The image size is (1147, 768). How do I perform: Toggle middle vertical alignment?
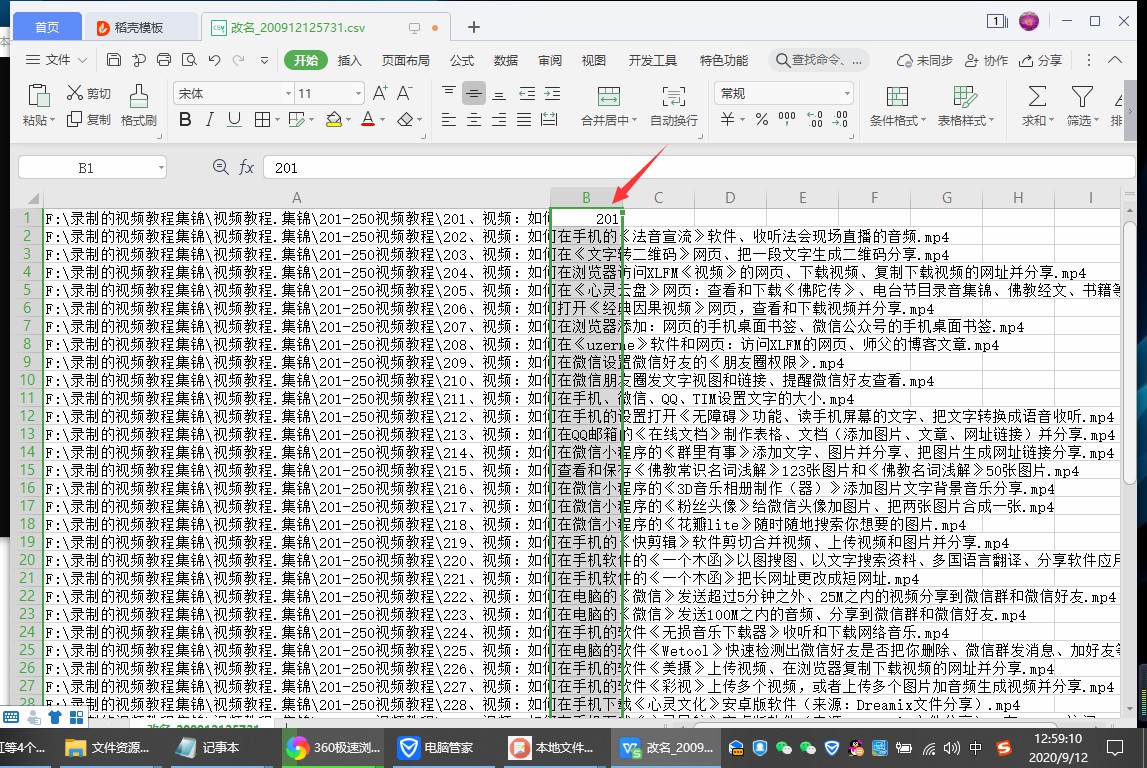[474, 93]
